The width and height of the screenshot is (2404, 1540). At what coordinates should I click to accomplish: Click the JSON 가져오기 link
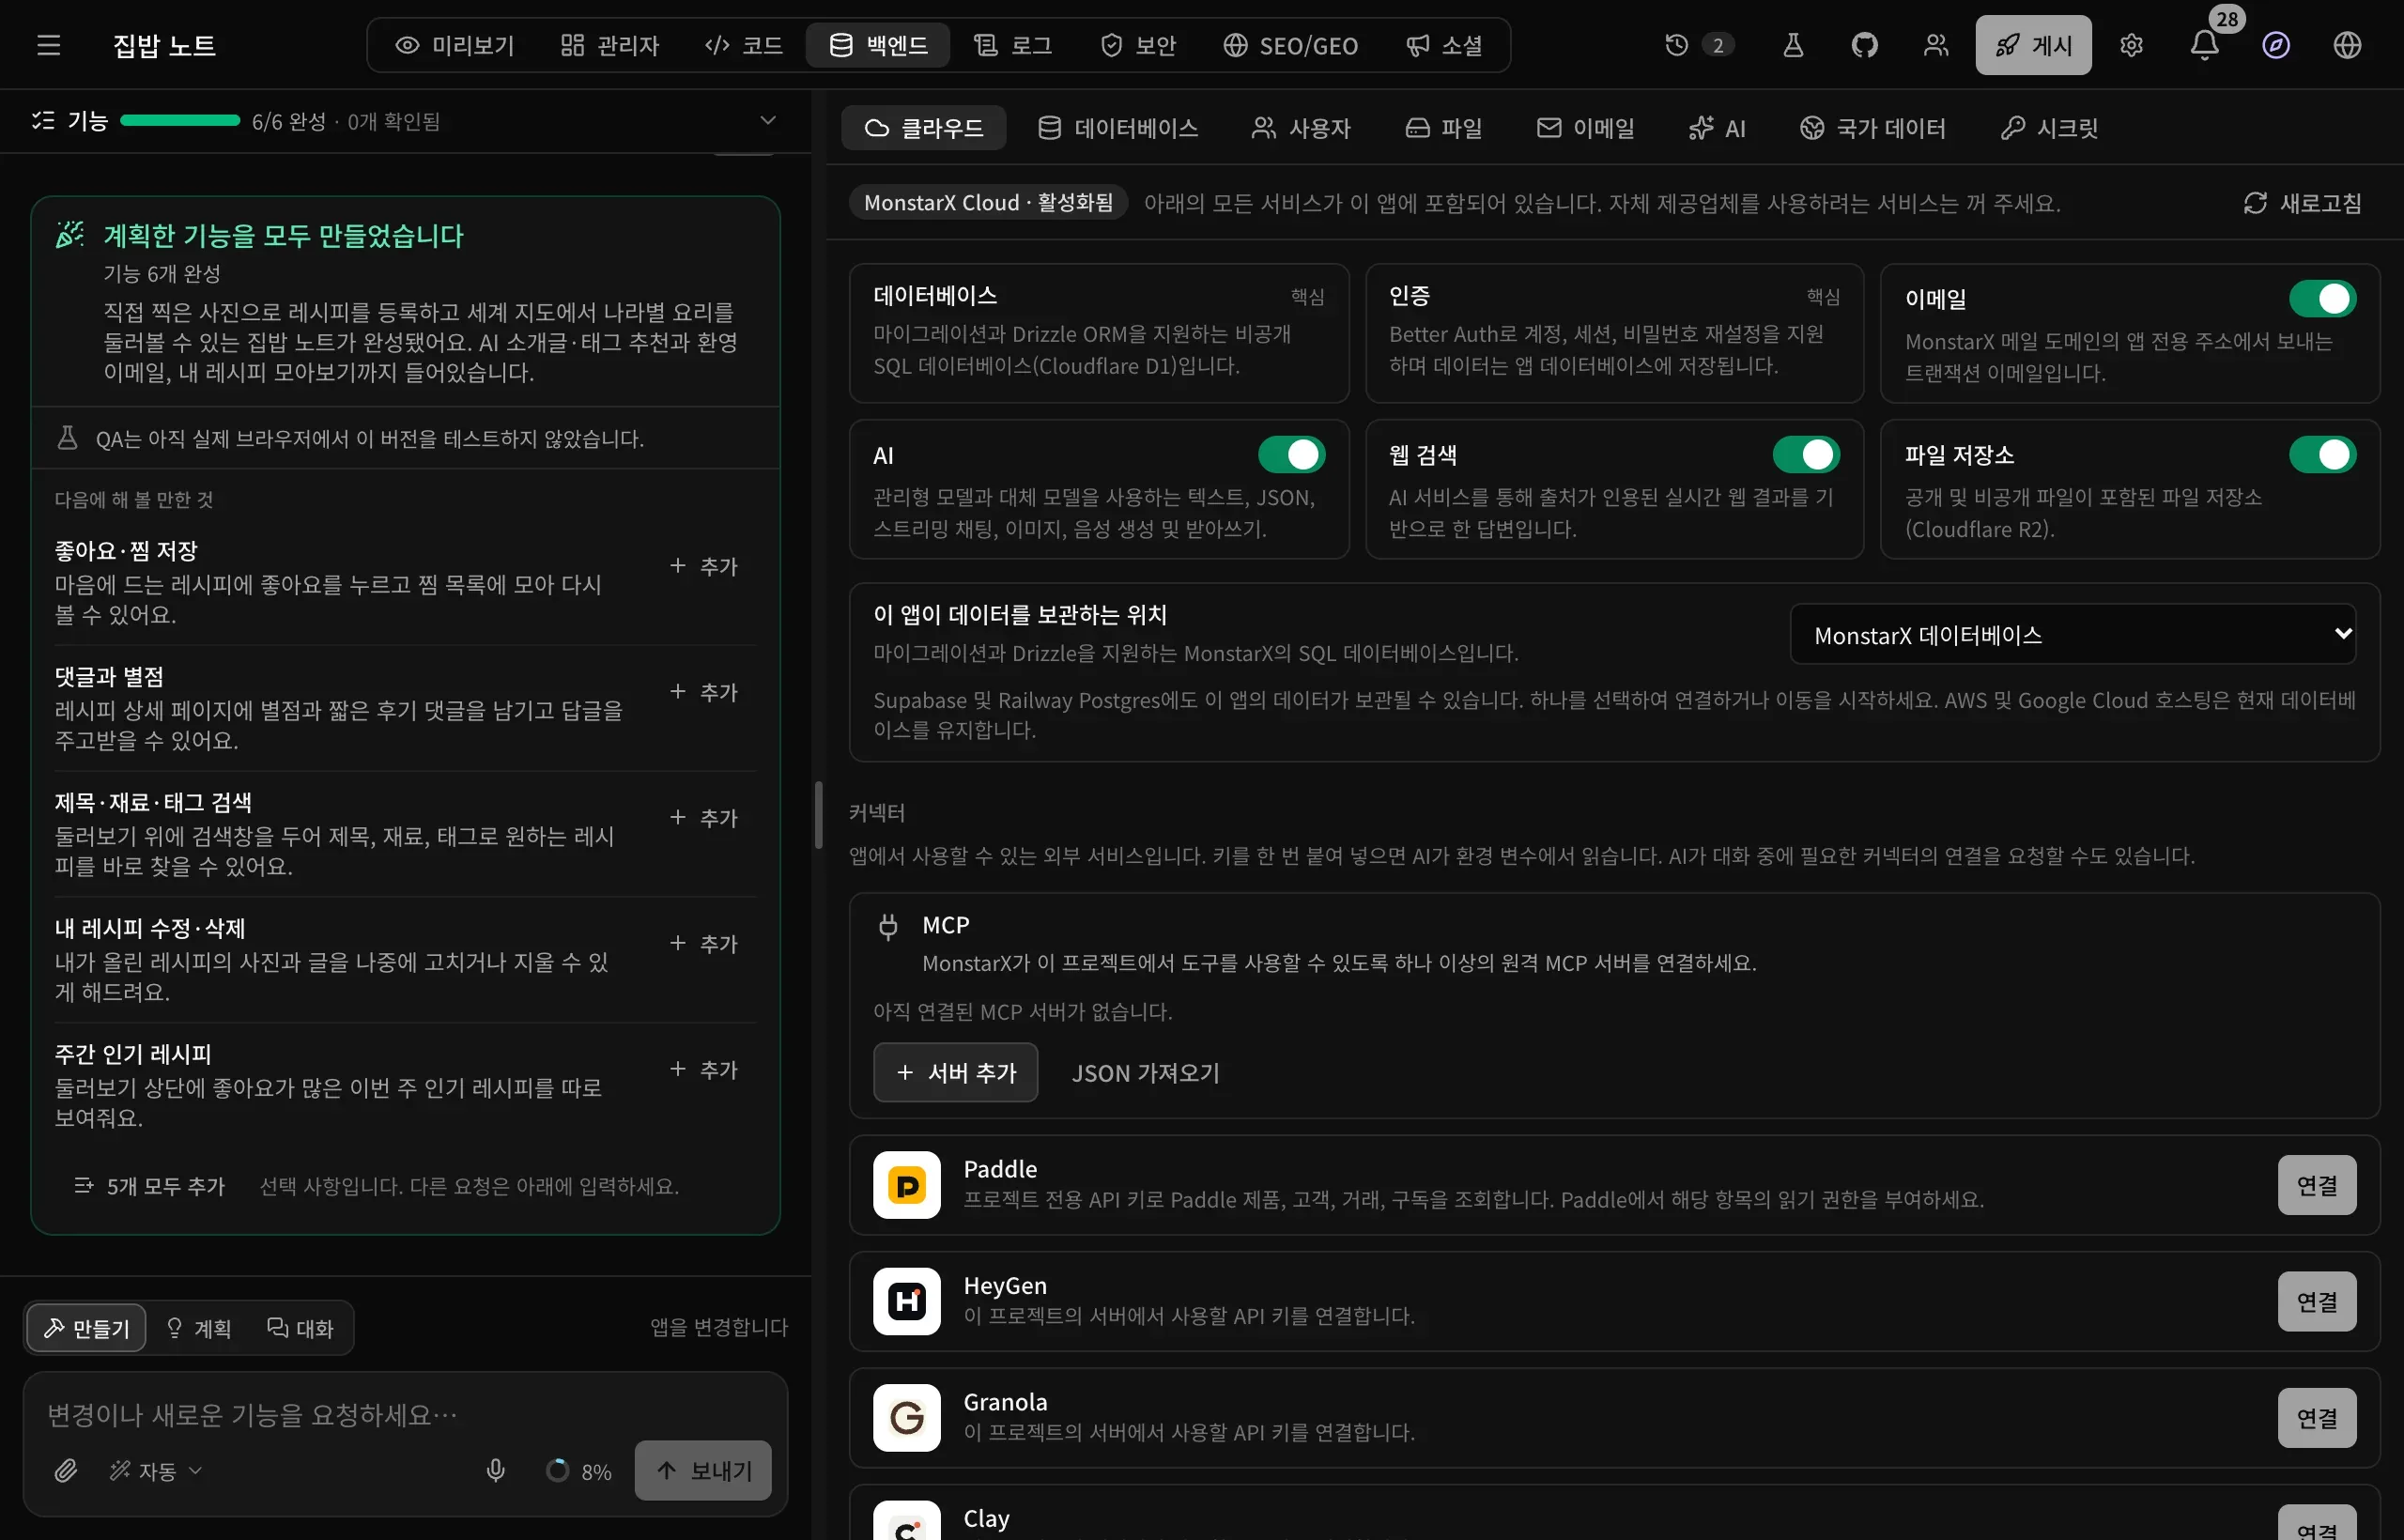[1145, 1072]
